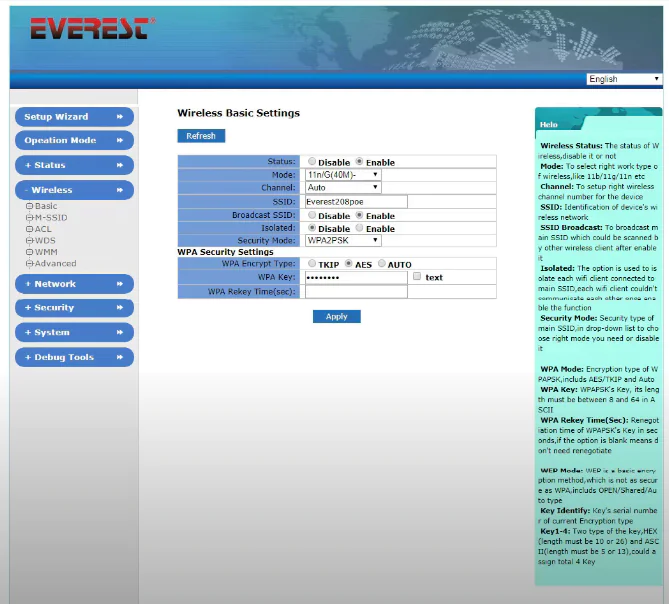The width and height of the screenshot is (669, 604).
Task: Open the English language selector
Action: pos(624,79)
